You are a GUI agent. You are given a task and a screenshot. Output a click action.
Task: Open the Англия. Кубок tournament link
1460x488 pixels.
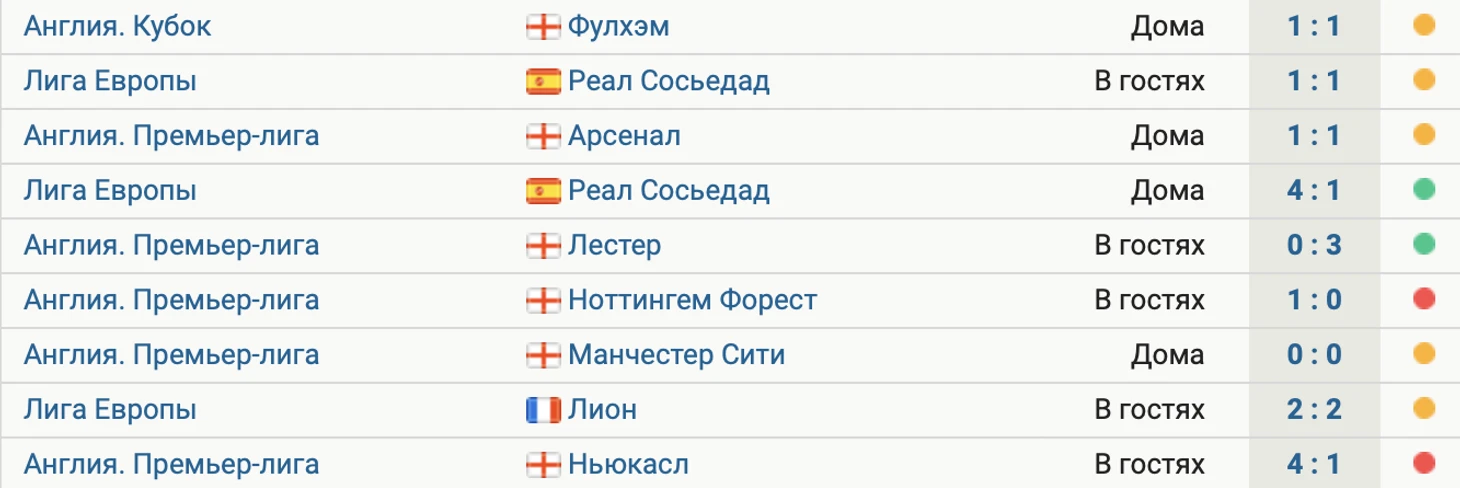[x=118, y=27]
